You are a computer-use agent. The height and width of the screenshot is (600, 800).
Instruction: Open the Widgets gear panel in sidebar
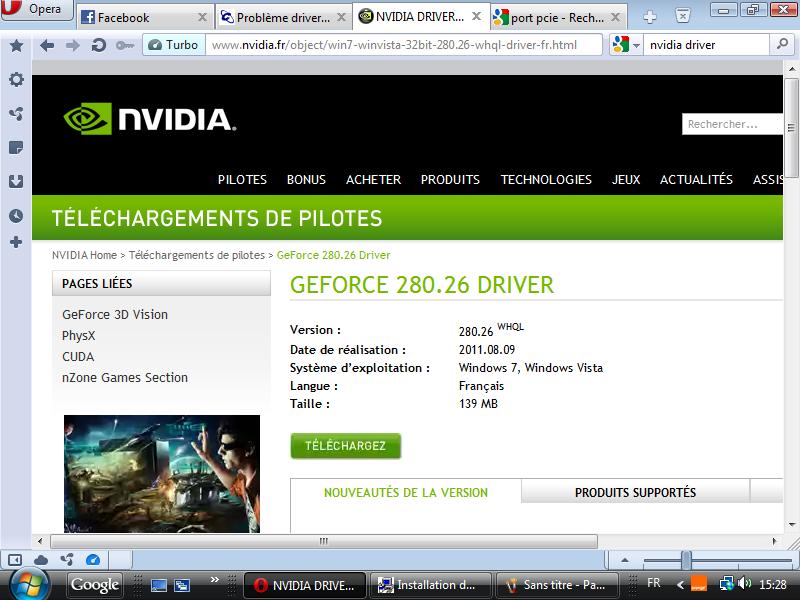(x=16, y=80)
